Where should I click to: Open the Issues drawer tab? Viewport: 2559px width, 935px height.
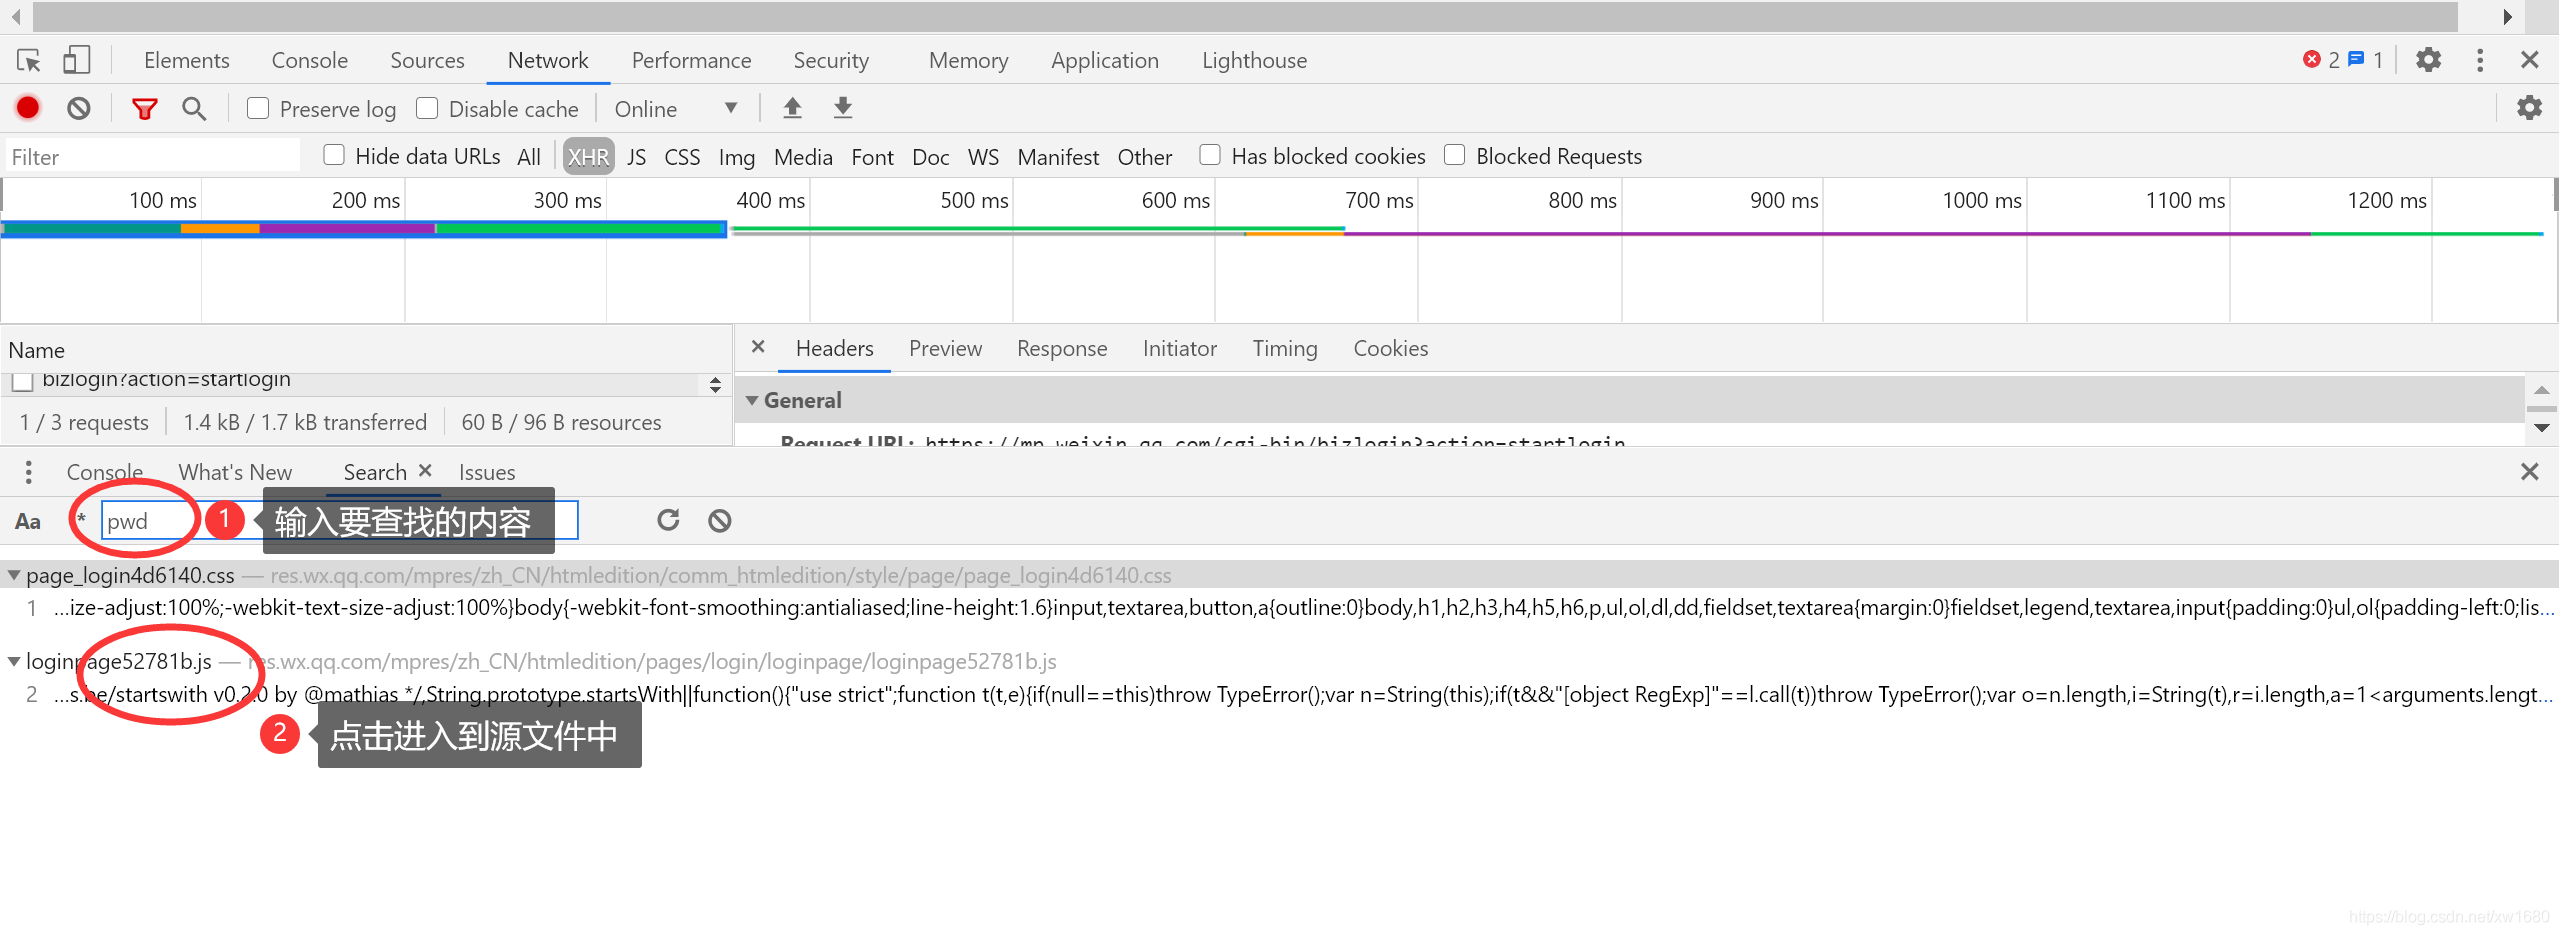487,472
